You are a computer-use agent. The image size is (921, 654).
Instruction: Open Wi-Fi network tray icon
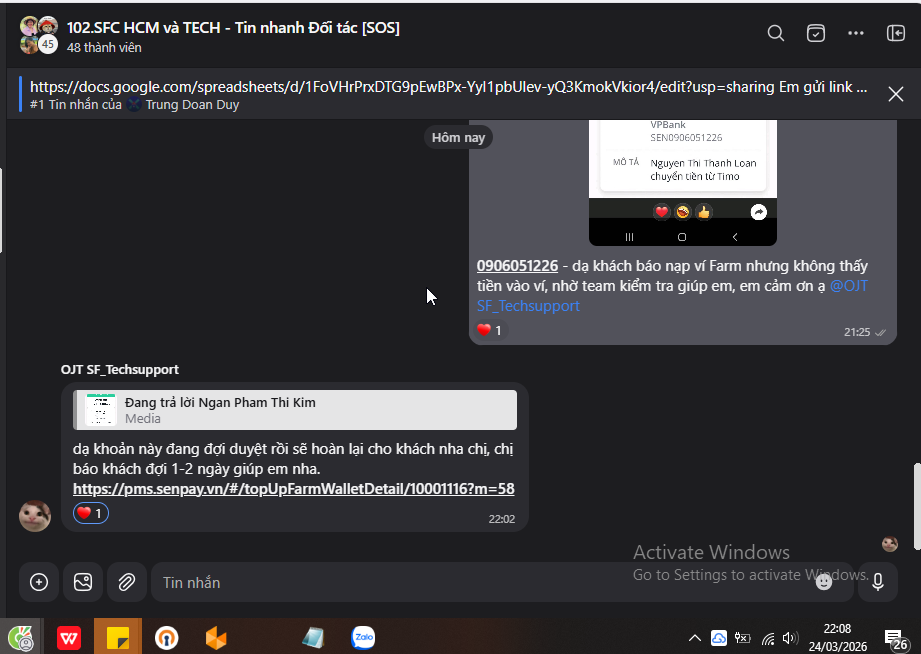[x=768, y=638]
